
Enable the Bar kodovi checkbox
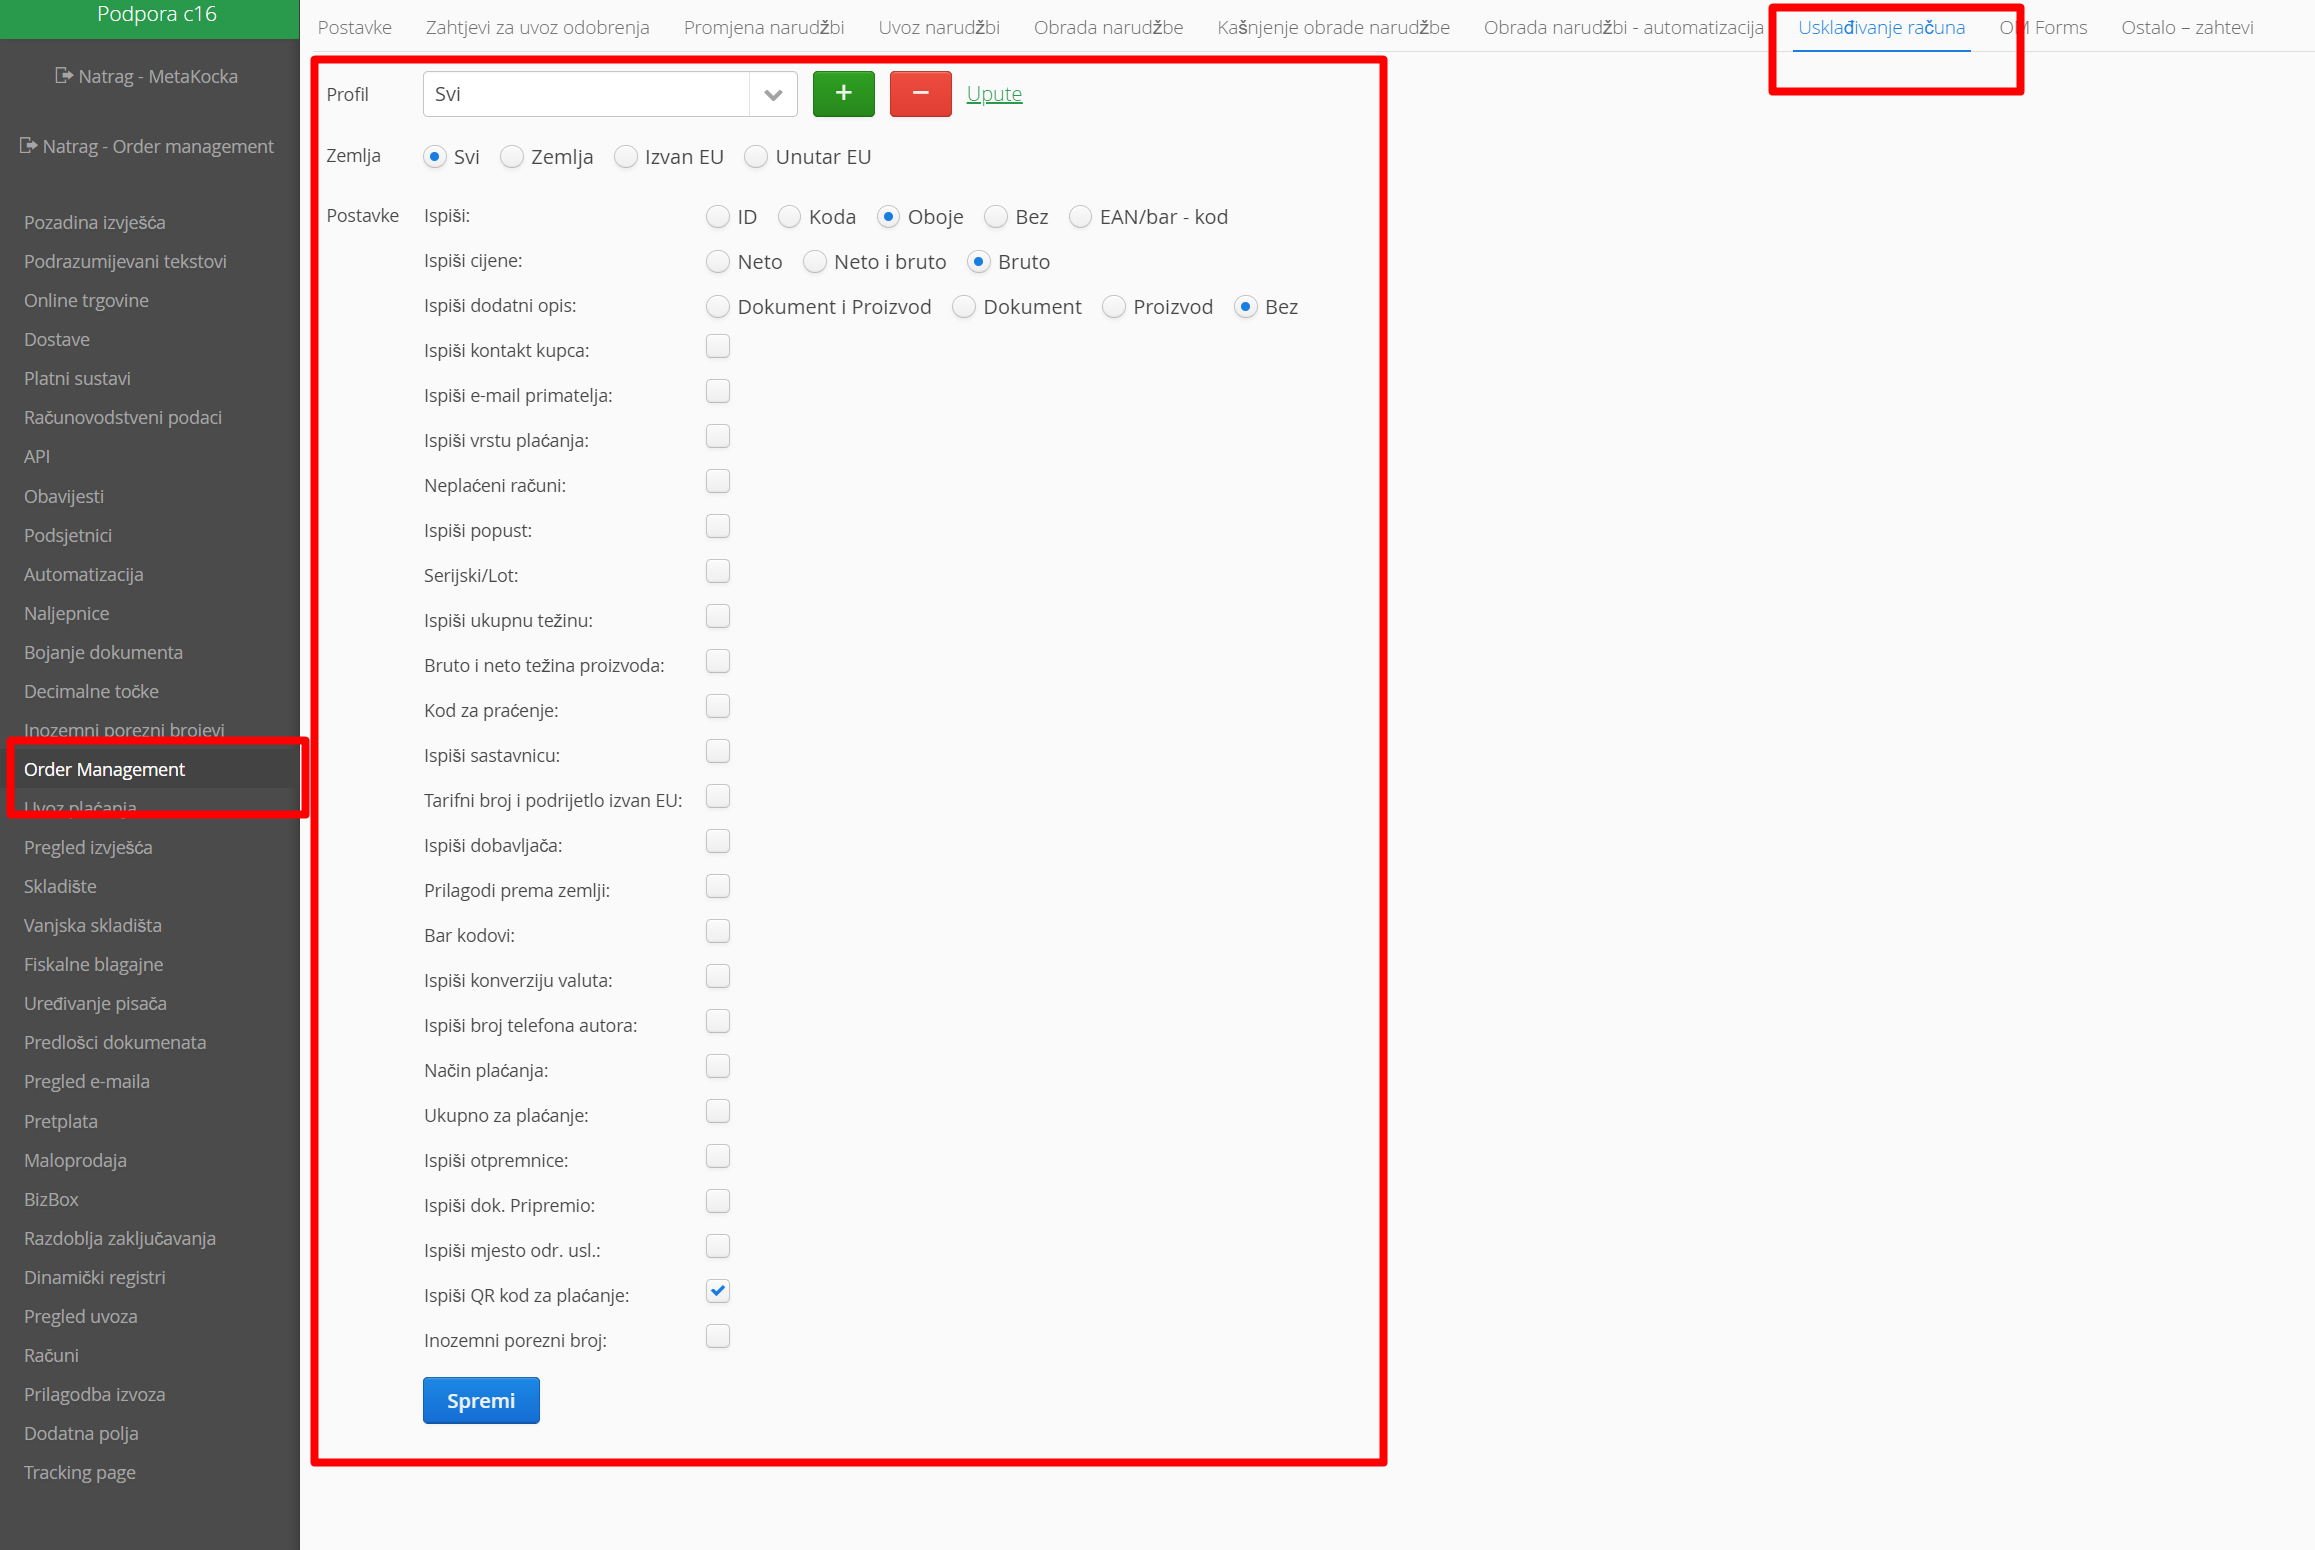click(x=717, y=932)
